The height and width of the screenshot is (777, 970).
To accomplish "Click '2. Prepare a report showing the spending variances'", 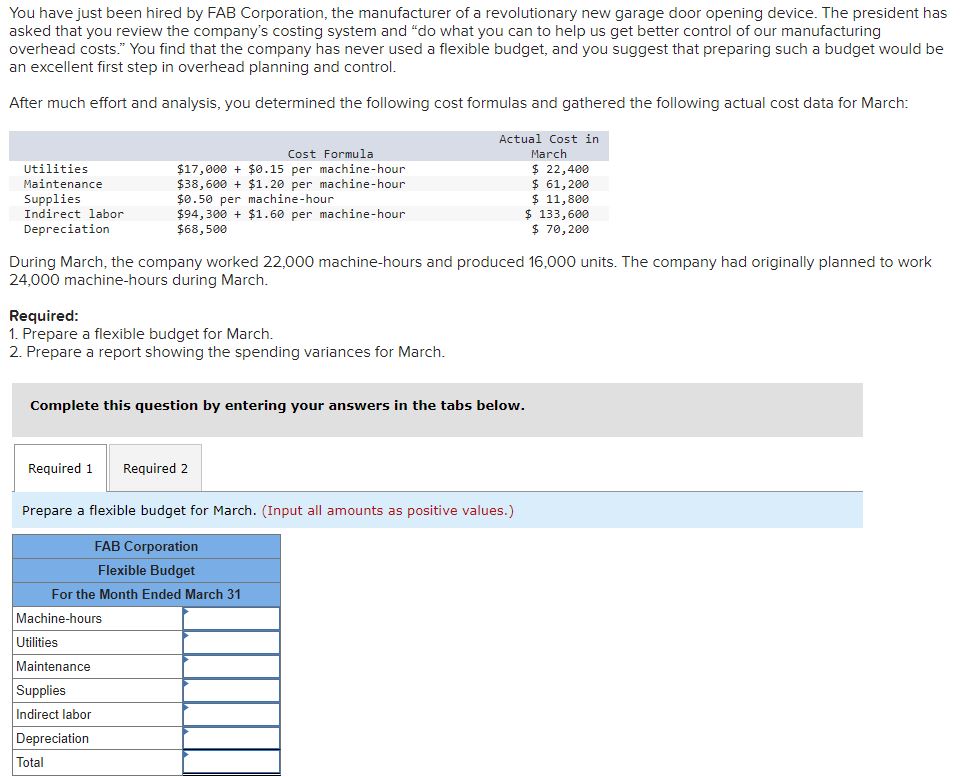I will (x=227, y=351).
